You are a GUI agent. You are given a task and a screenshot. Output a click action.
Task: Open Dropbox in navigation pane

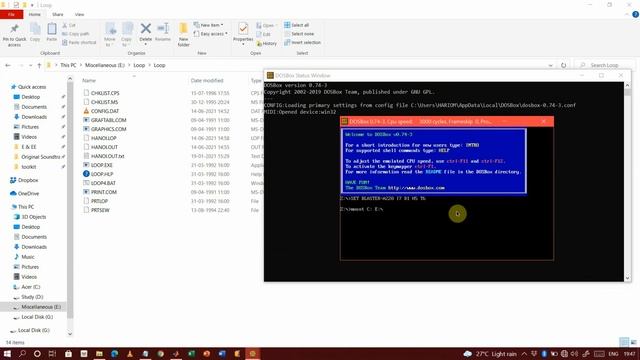(28, 180)
